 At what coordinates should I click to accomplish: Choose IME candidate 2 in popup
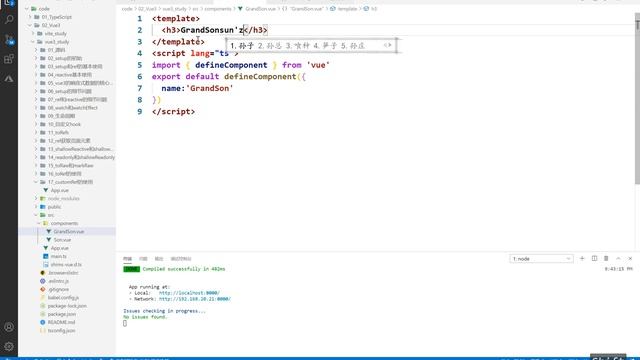270,46
